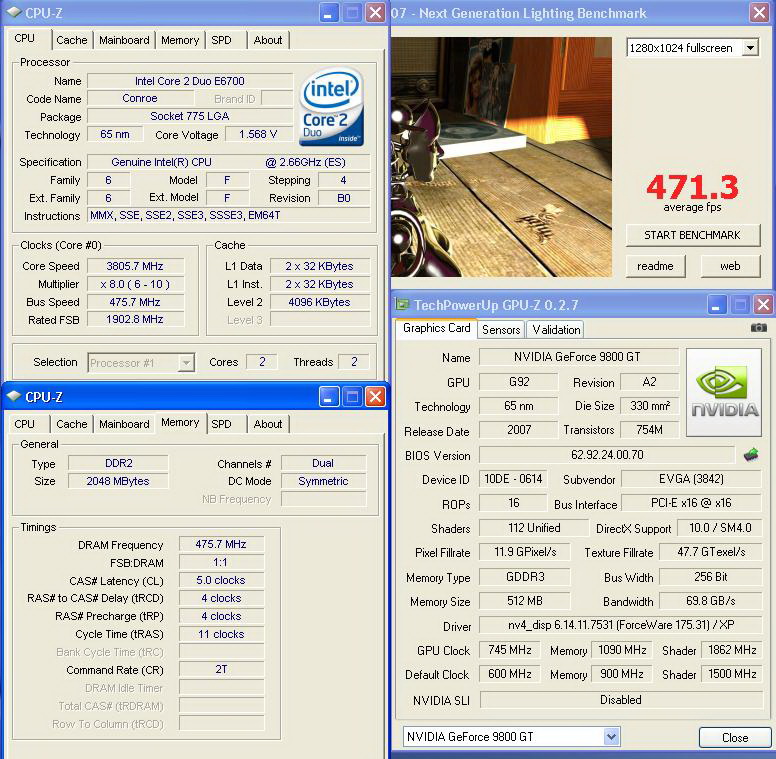Click the top CPU-Z title bar icon
The width and height of the screenshot is (776, 759).
coord(14,12)
